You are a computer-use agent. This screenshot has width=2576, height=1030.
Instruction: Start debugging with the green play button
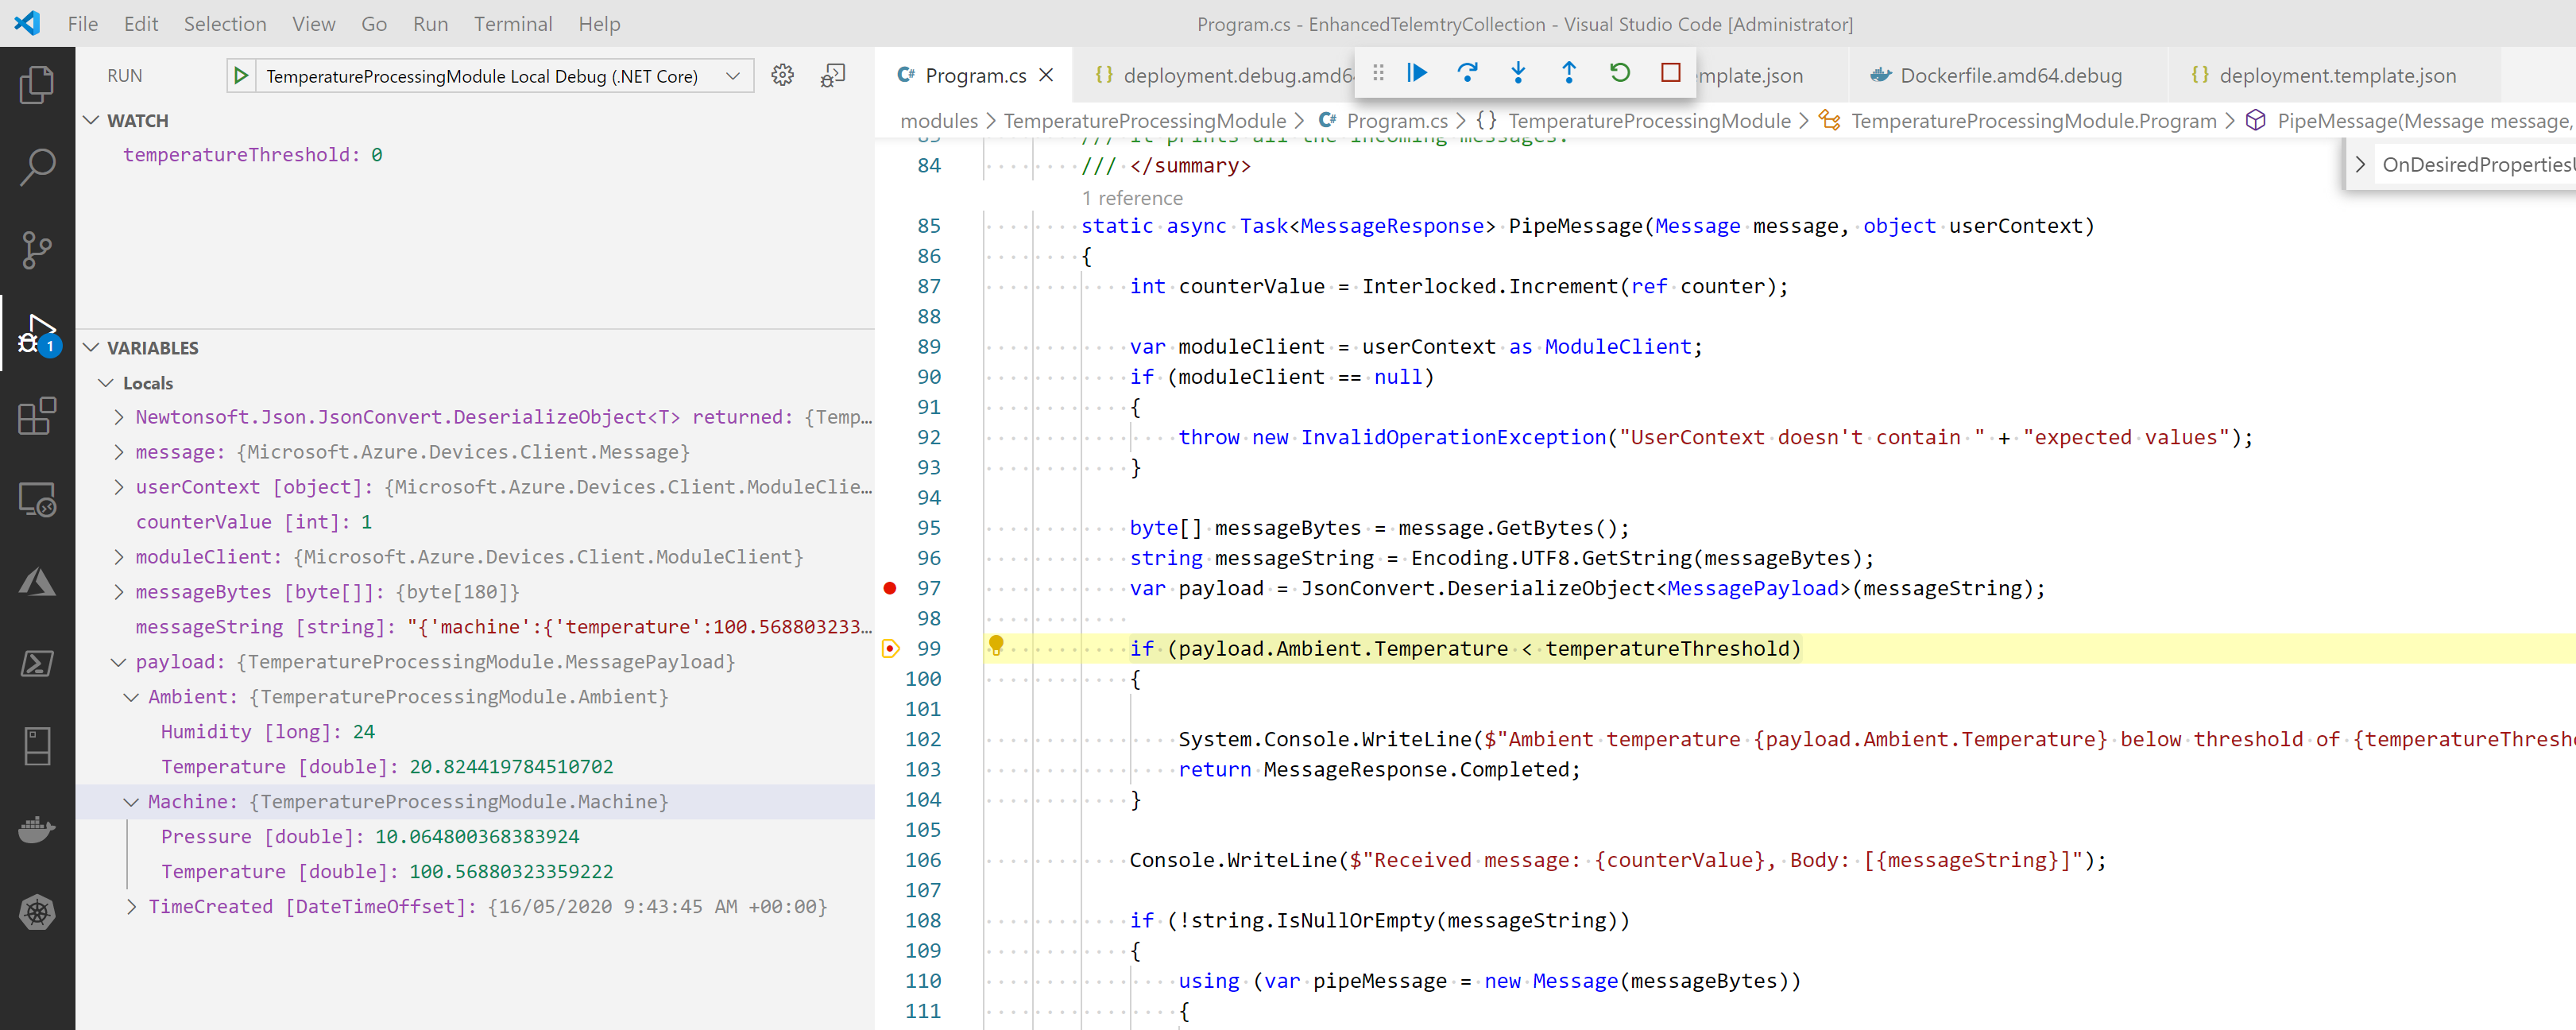pos(241,76)
